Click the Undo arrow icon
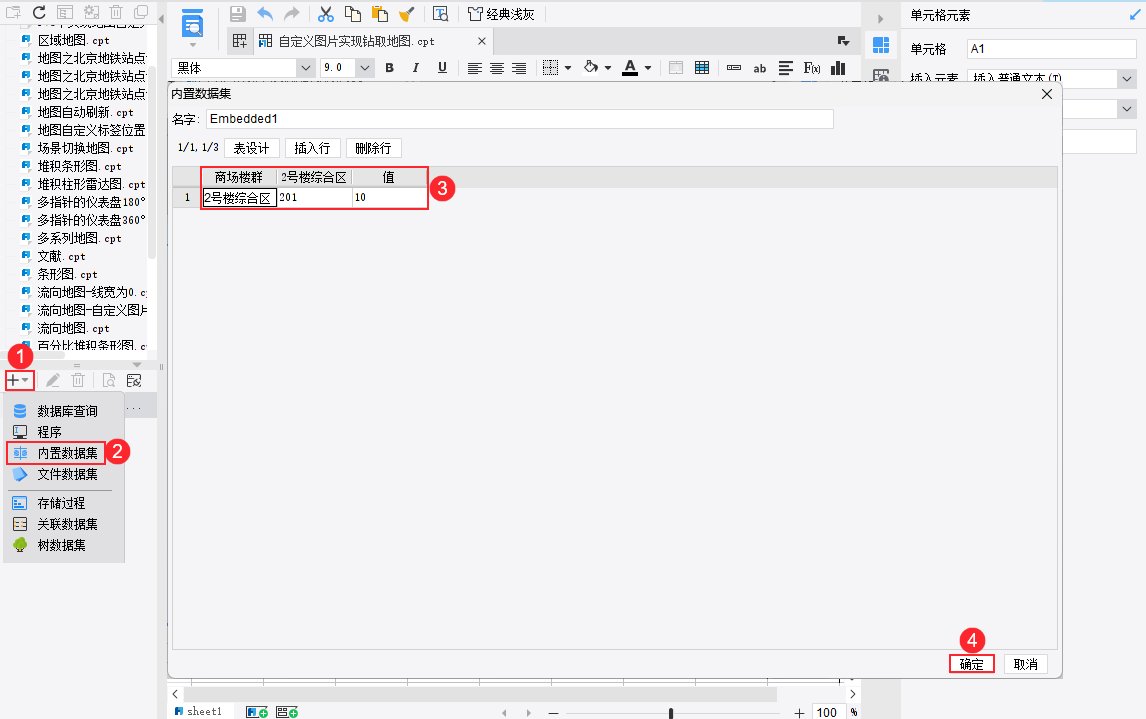This screenshot has width=1146, height=719. (265, 14)
